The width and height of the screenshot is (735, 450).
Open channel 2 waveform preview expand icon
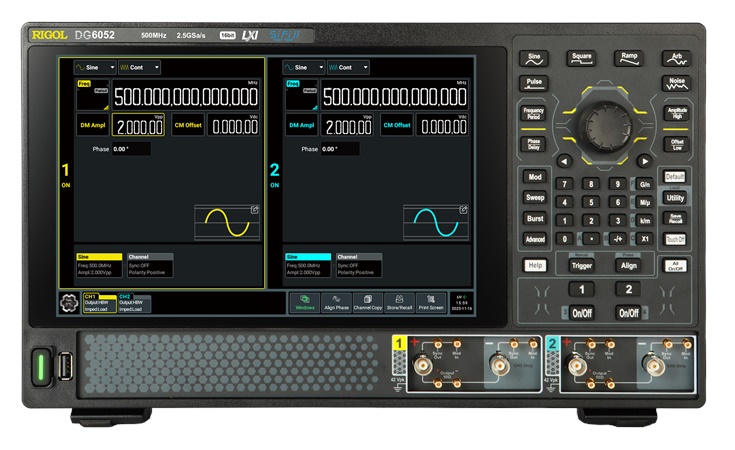[x=463, y=210]
